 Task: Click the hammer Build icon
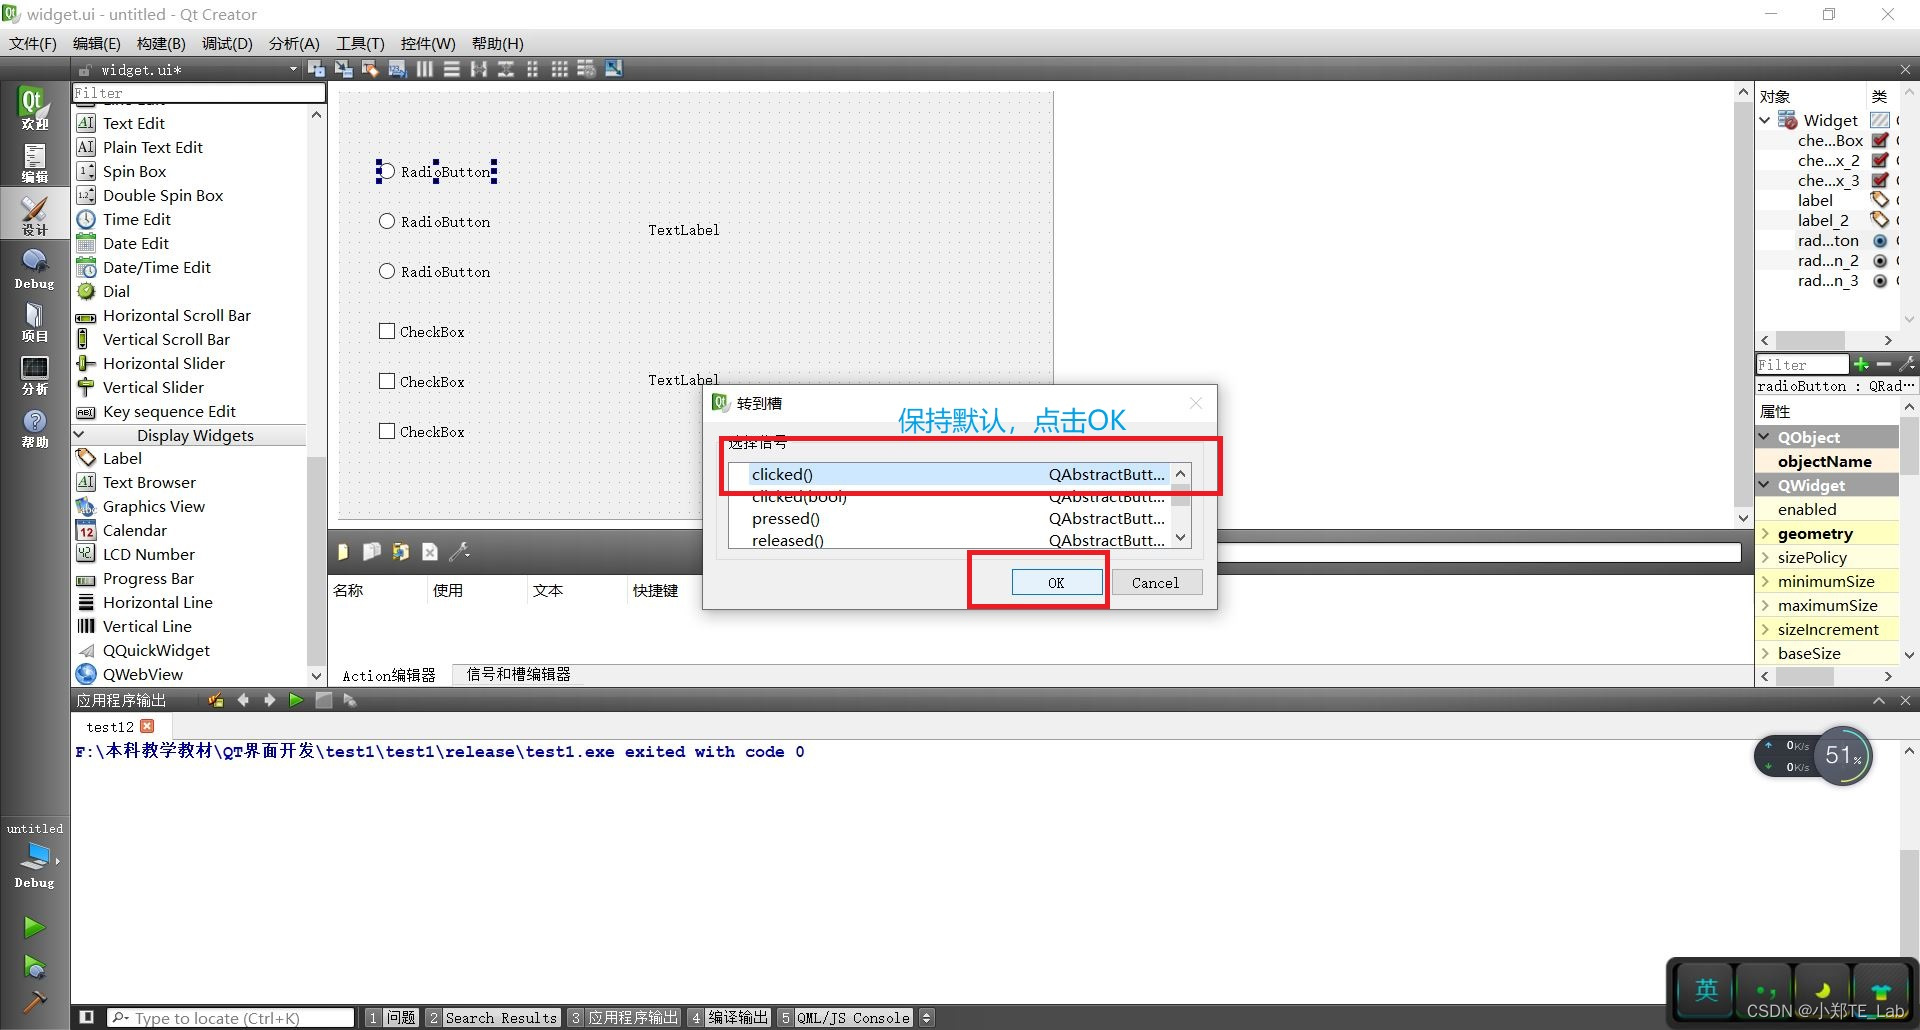tap(35, 1002)
